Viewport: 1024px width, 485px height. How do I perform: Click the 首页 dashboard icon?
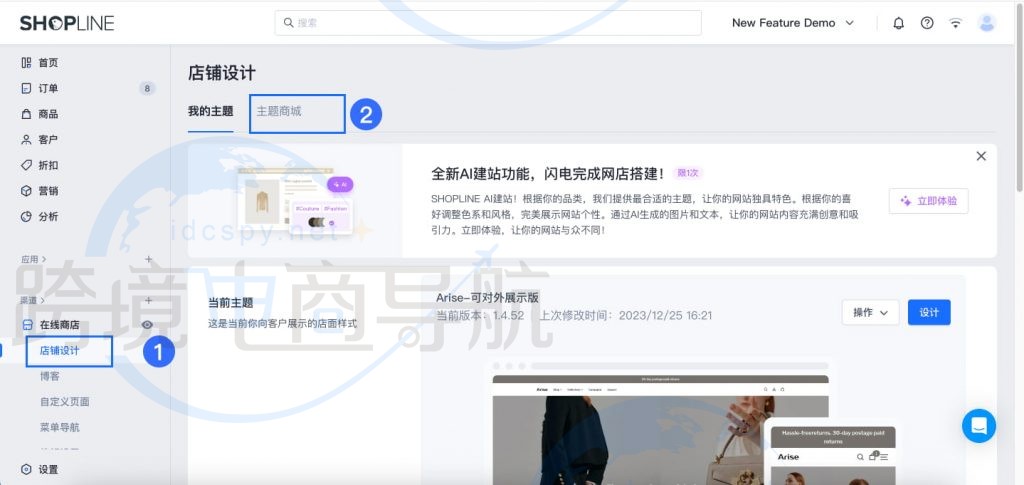click(x=26, y=63)
